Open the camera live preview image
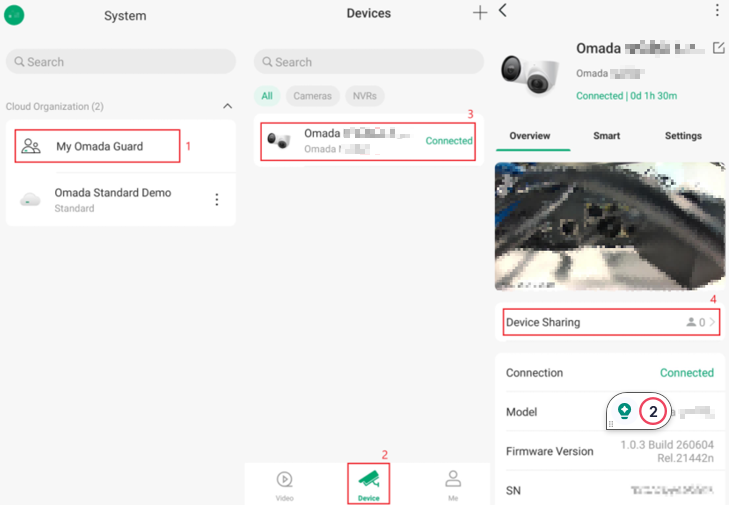This screenshot has height=506, width=729. coord(610,226)
